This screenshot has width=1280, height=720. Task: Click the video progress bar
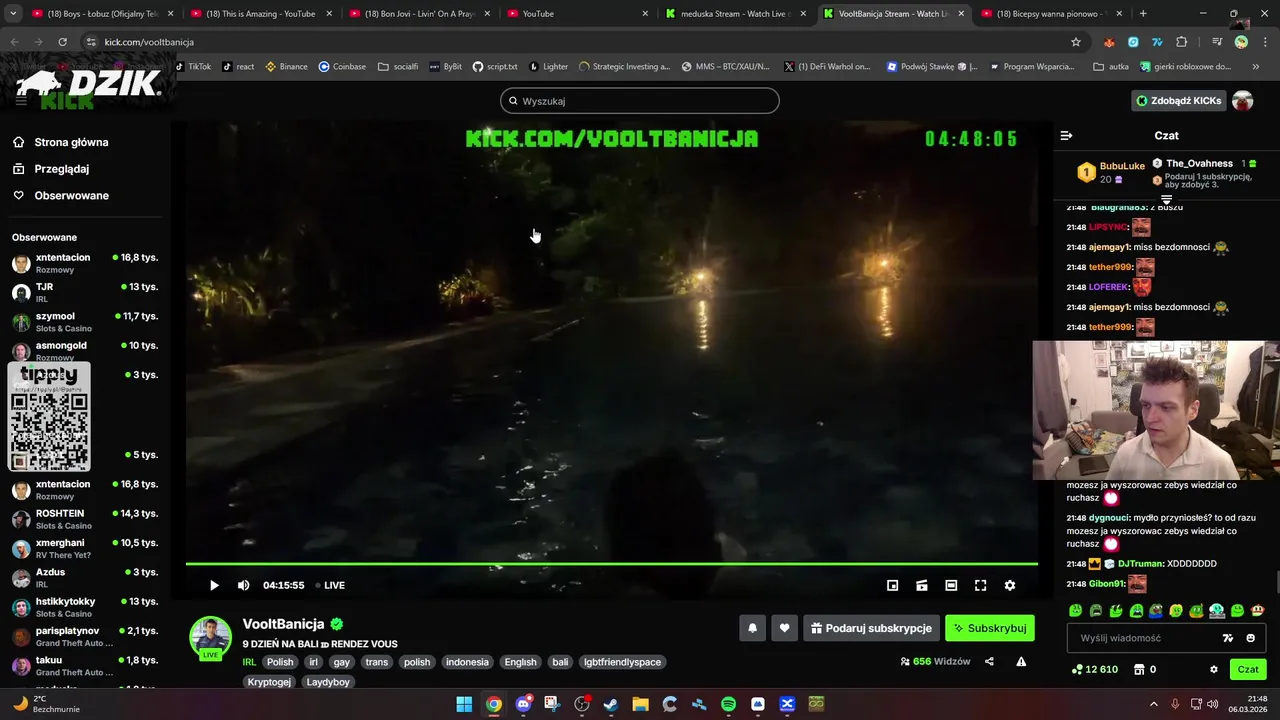(x=611, y=564)
